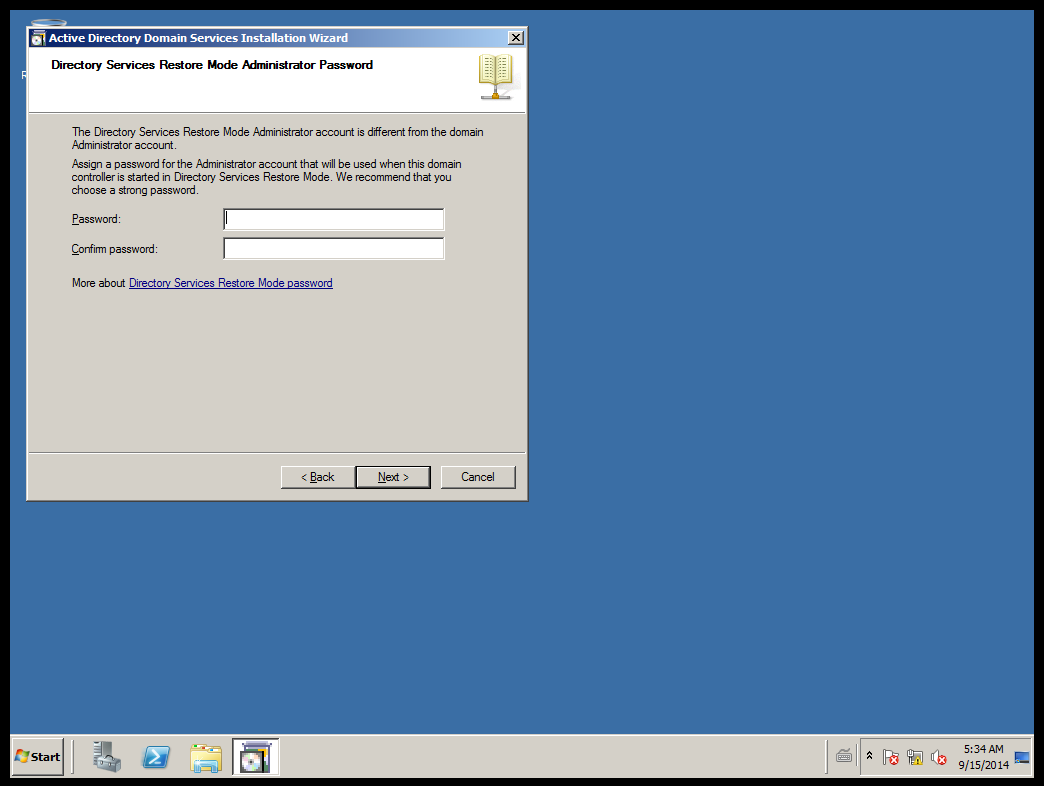This screenshot has width=1044, height=786.
Task: Click Show desktop button in tray
Action: tap(1022, 757)
